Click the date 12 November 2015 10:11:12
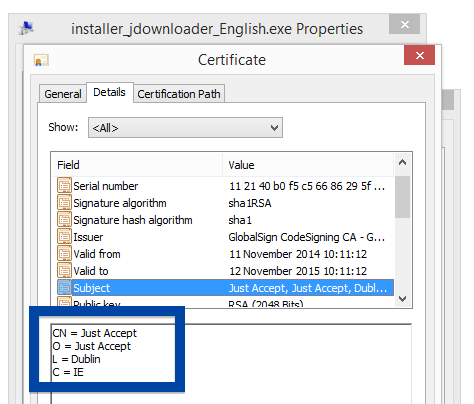This screenshot has width=474, height=404. (x=298, y=271)
